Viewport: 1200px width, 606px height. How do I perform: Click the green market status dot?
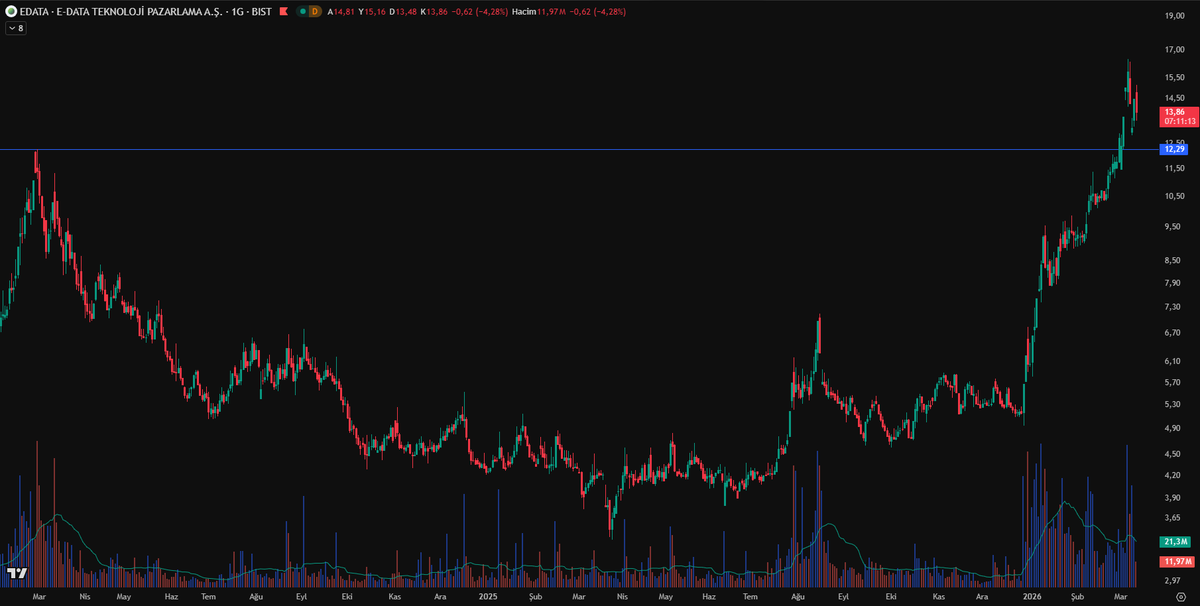[303, 11]
